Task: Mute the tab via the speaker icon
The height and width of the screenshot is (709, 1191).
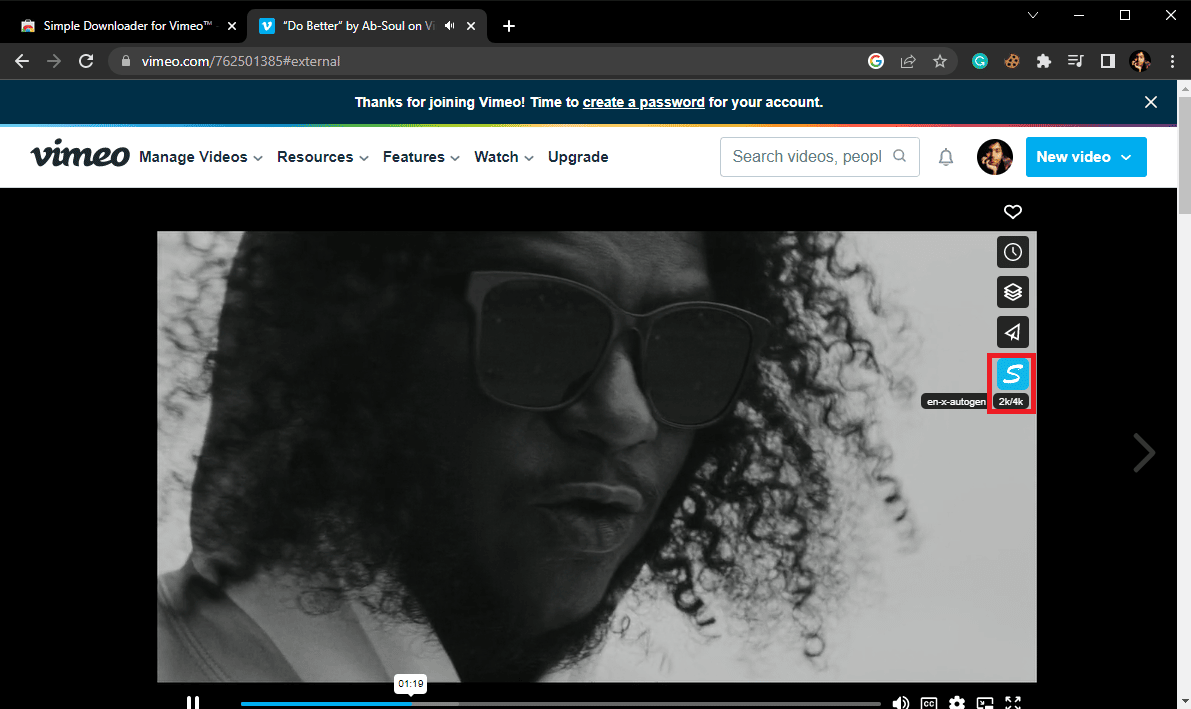Action: [450, 26]
